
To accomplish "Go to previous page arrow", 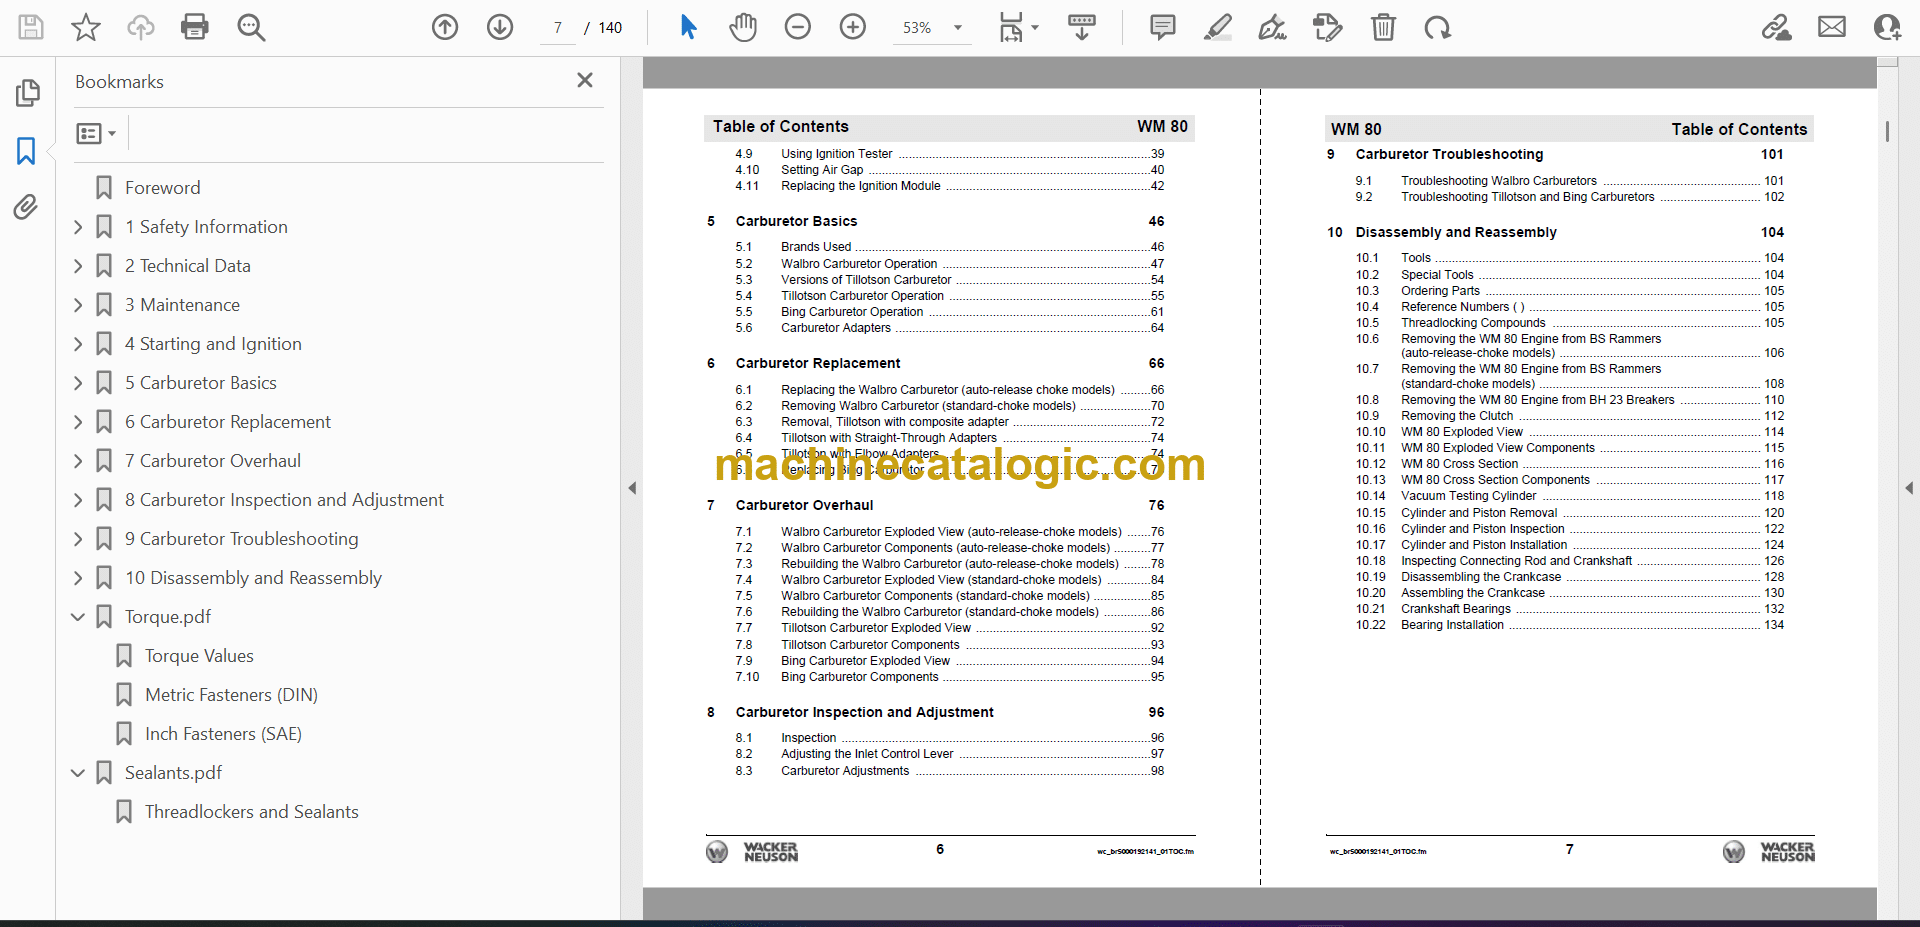I will point(445,27).
